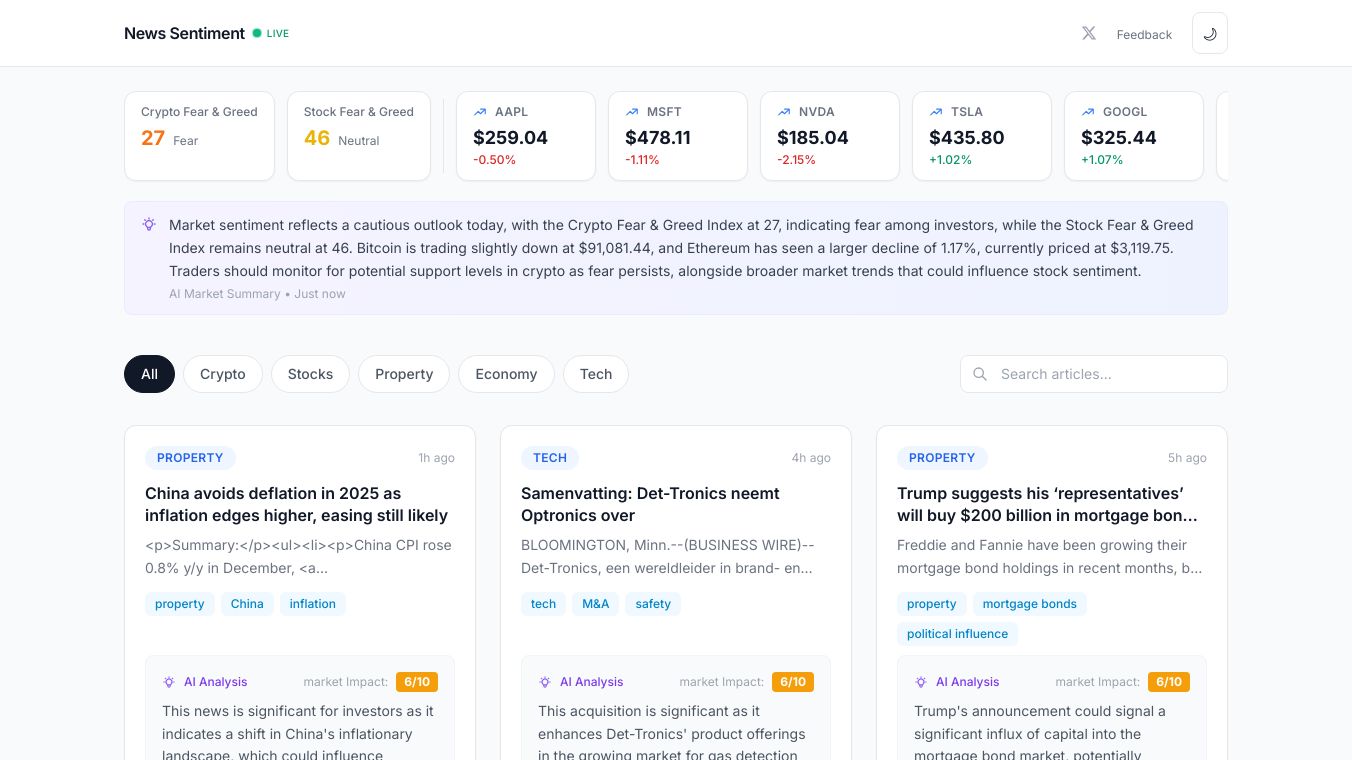Open the Crypto Fear & Greed card
Image resolution: width=1352 pixels, height=760 pixels.
(199, 136)
